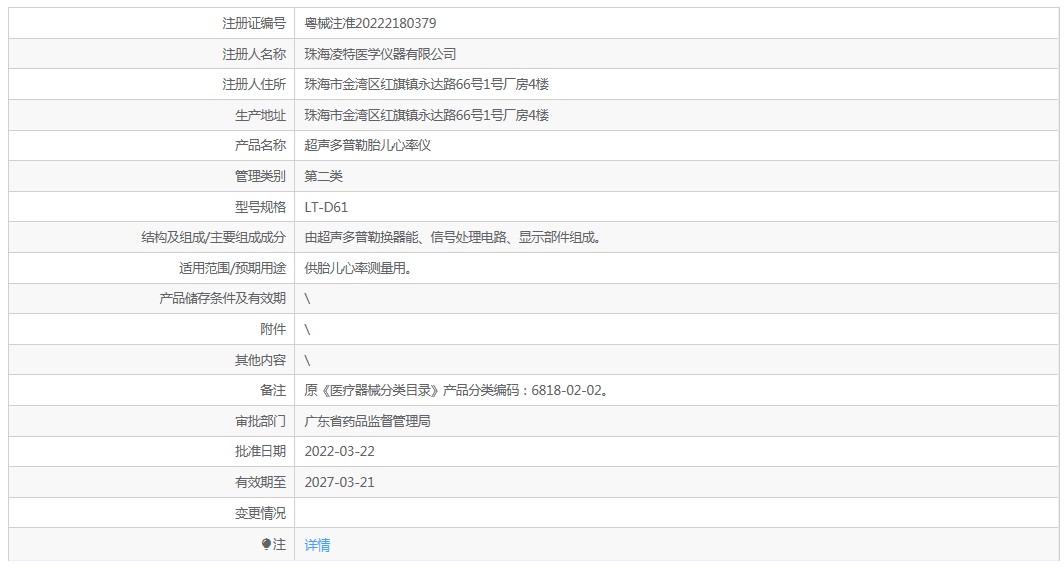
Task: Select product name 超声多普勒胎儿心率仪
Action: [x=367, y=145]
